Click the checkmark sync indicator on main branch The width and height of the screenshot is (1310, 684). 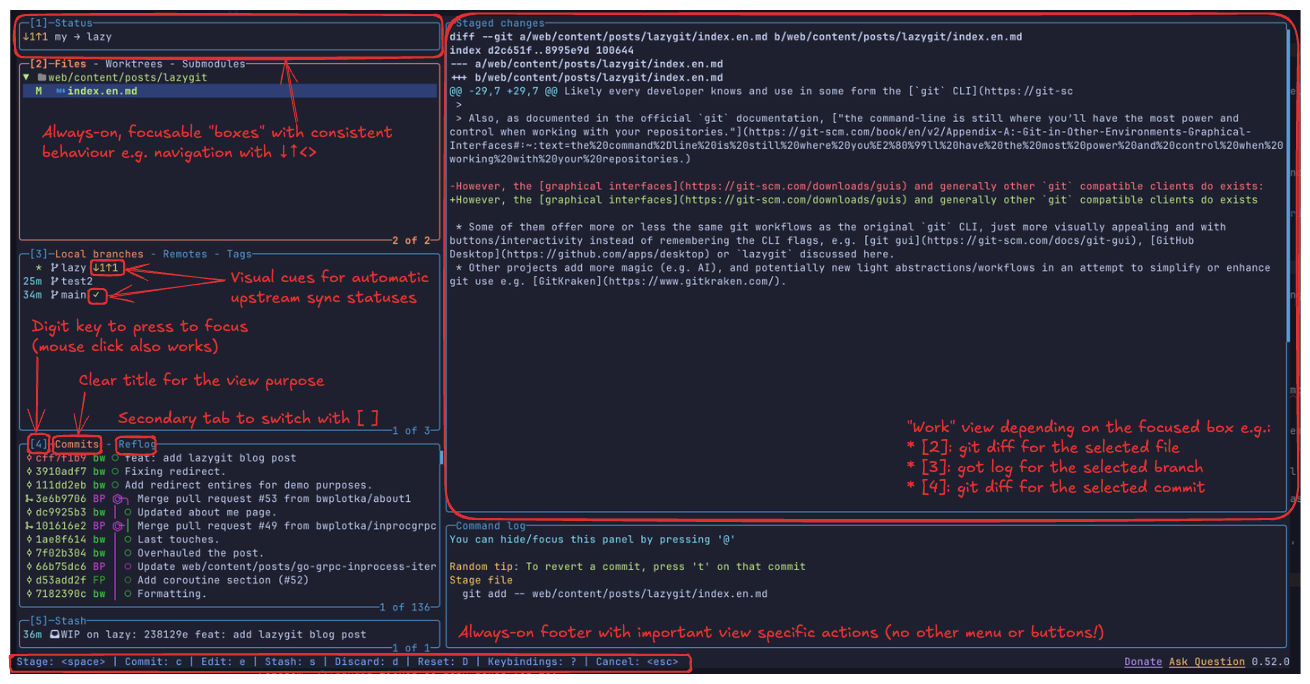click(x=96, y=295)
